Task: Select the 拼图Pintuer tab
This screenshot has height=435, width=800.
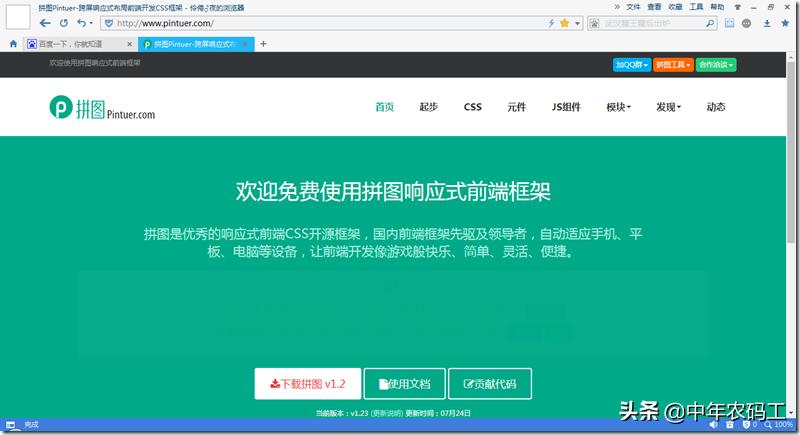Action: tap(195, 44)
